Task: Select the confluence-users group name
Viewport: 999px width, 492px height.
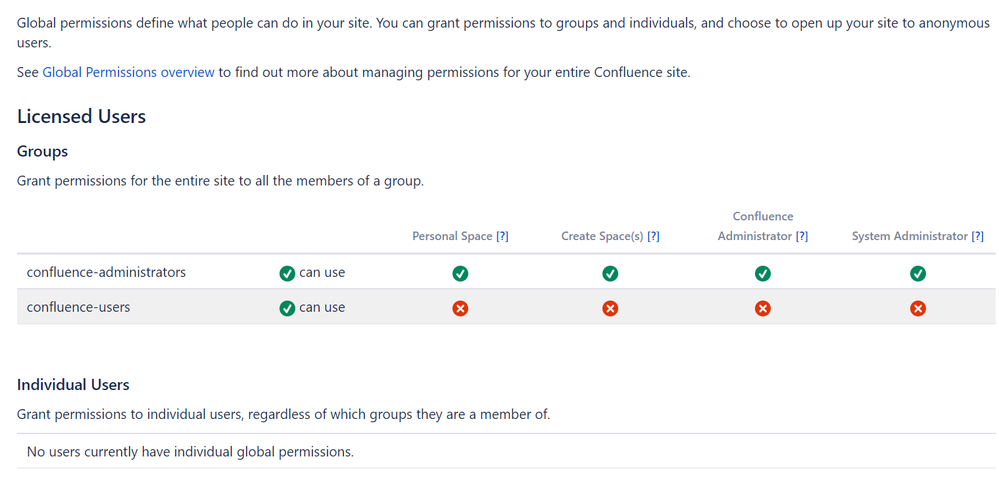Action: (78, 307)
